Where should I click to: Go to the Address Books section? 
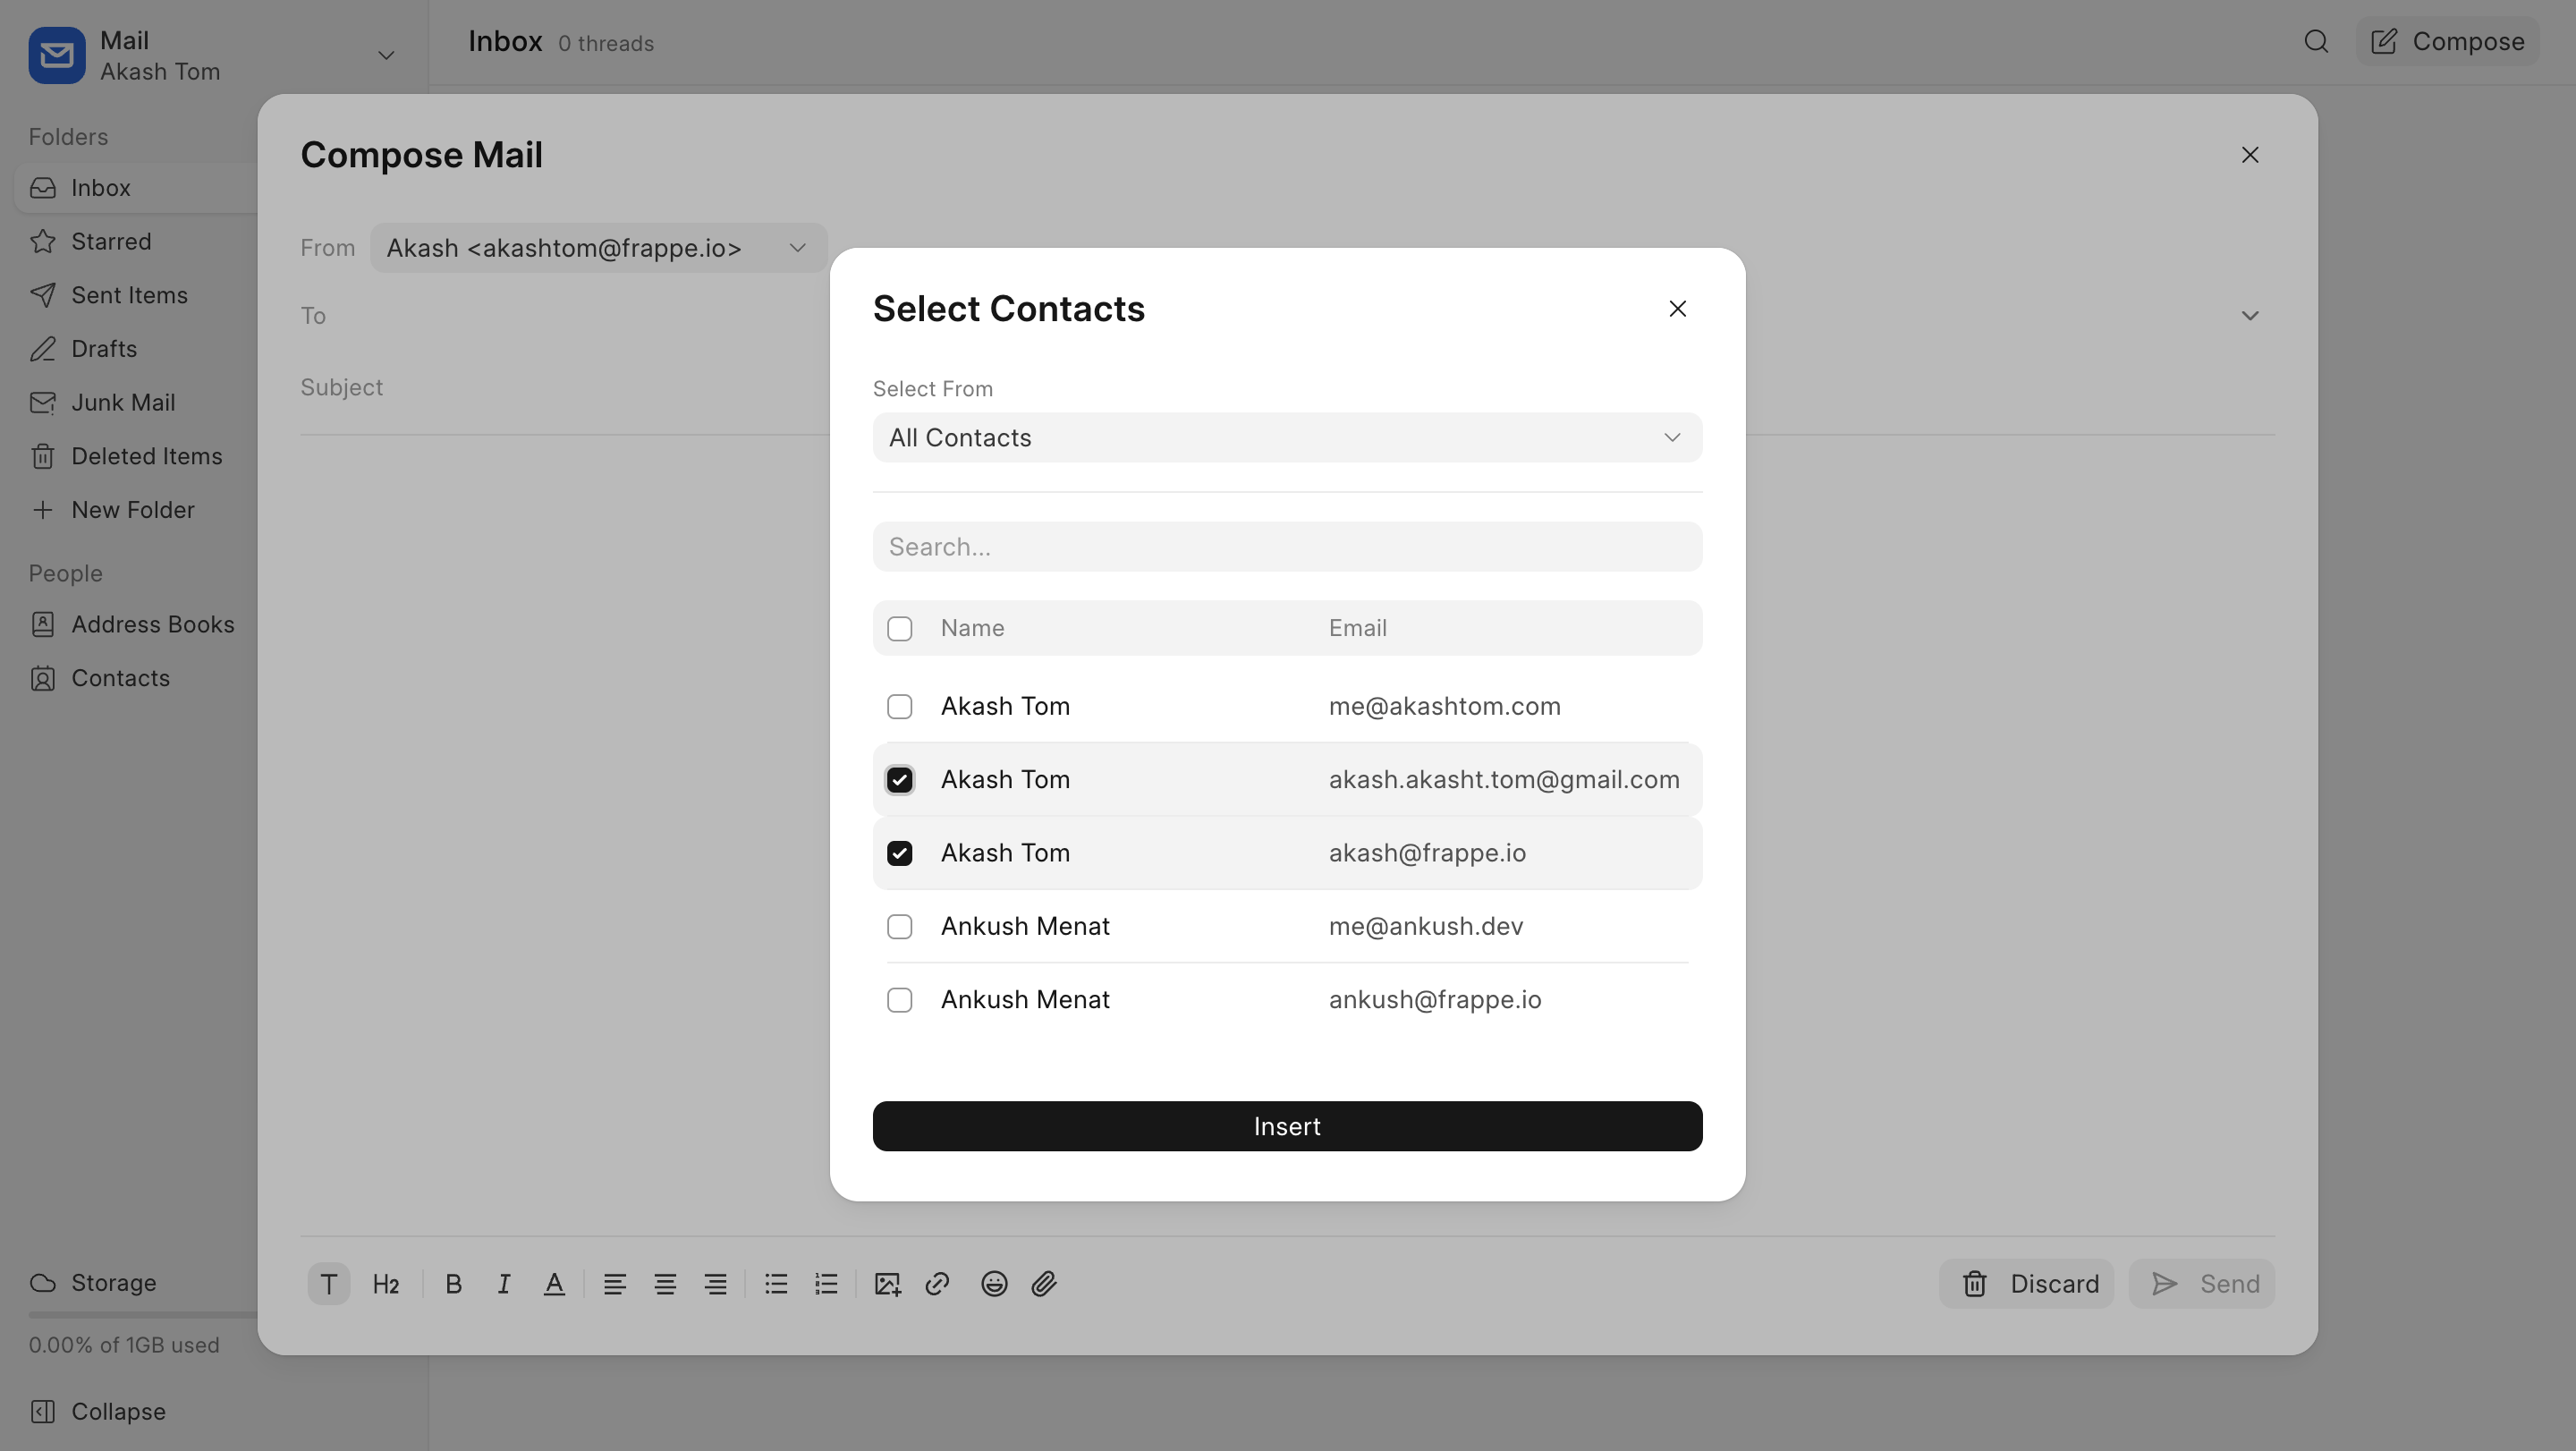152,624
